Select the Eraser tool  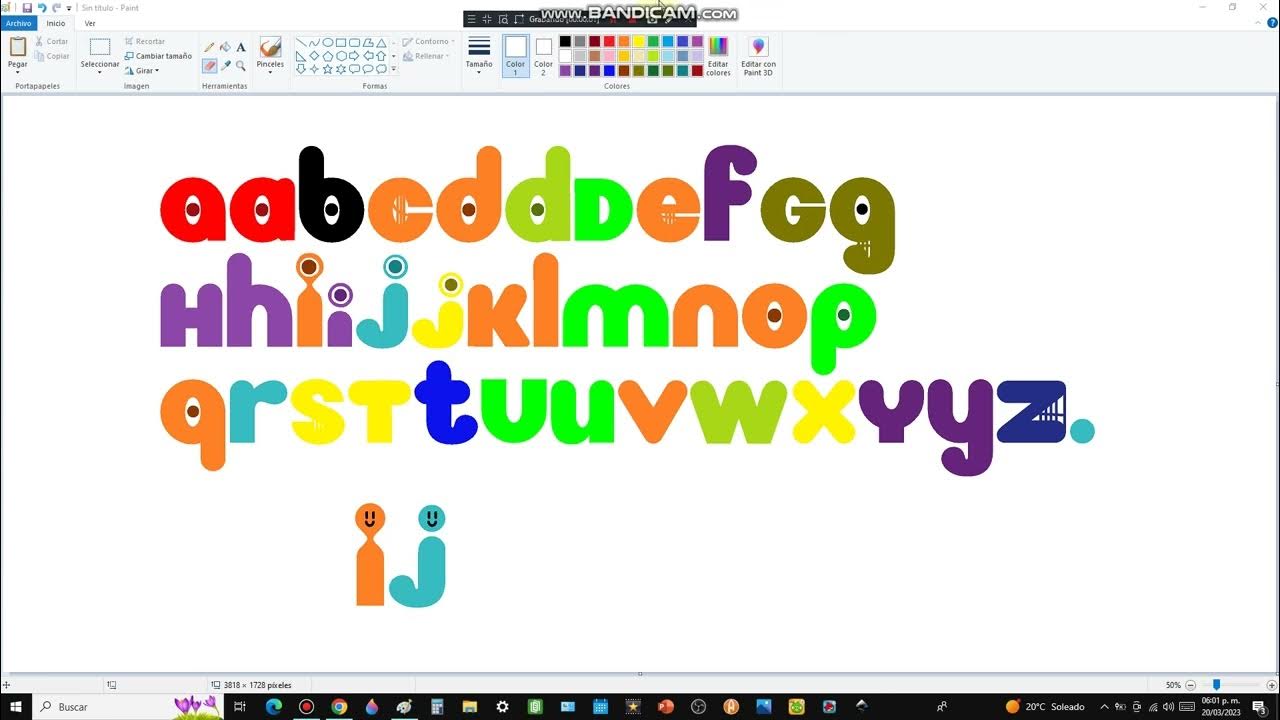pyautogui.click(x=209, y=65)
